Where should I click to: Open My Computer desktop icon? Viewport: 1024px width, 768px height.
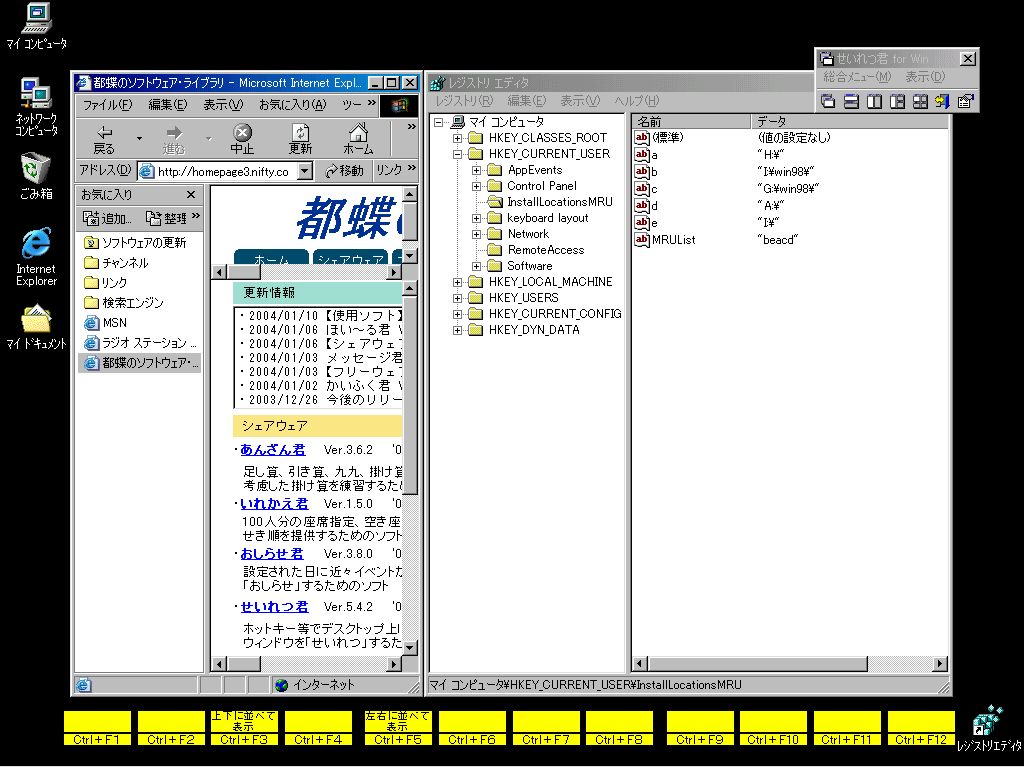click(x=37, y=26)
